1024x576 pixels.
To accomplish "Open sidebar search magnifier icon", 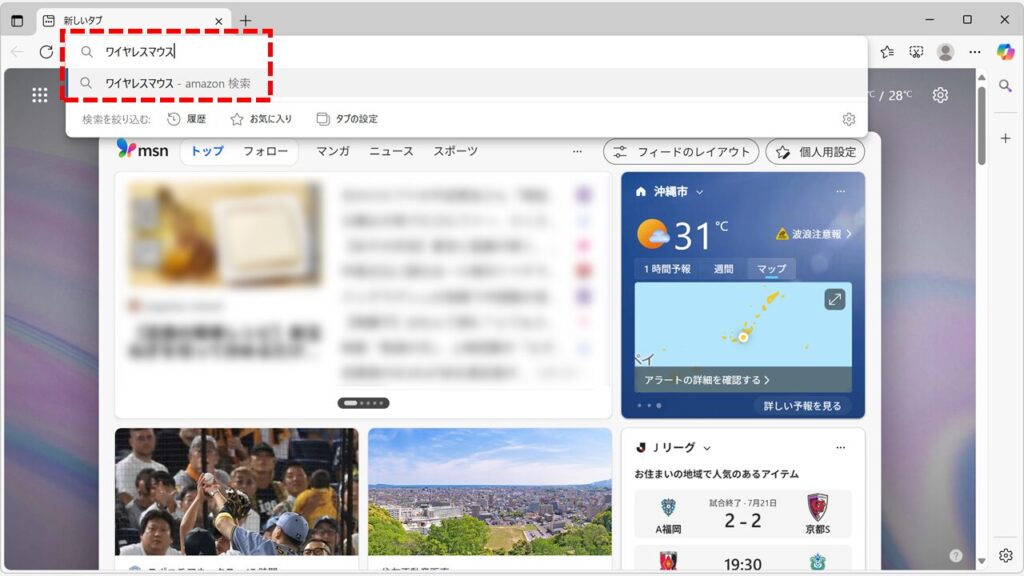I will pyautogui.click(x=1005, y=86).
